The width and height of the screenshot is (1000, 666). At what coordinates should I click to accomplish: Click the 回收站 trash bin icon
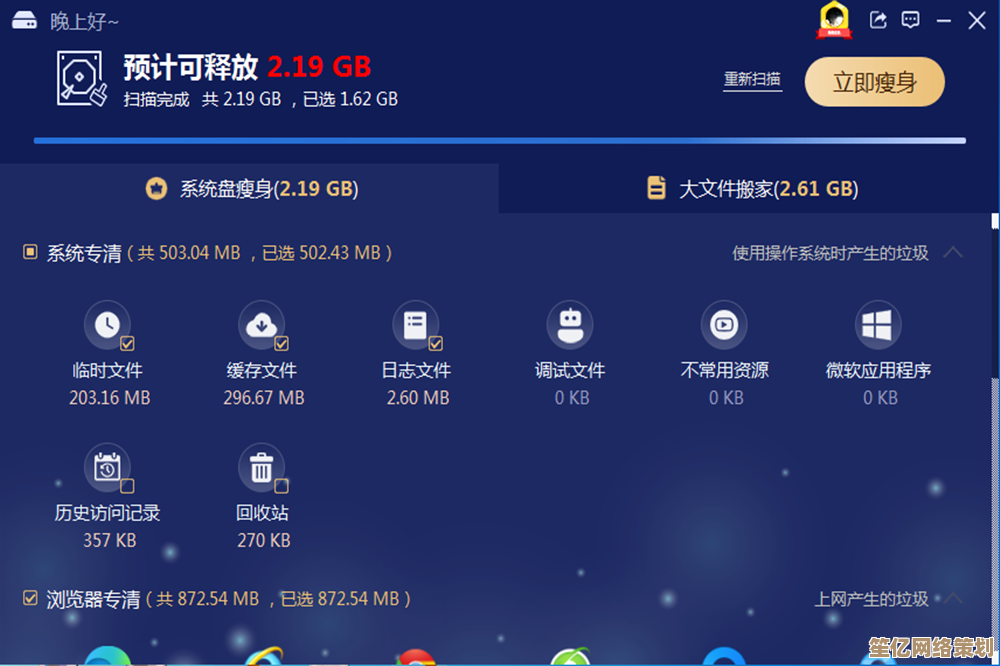click(x=261, y=467)
